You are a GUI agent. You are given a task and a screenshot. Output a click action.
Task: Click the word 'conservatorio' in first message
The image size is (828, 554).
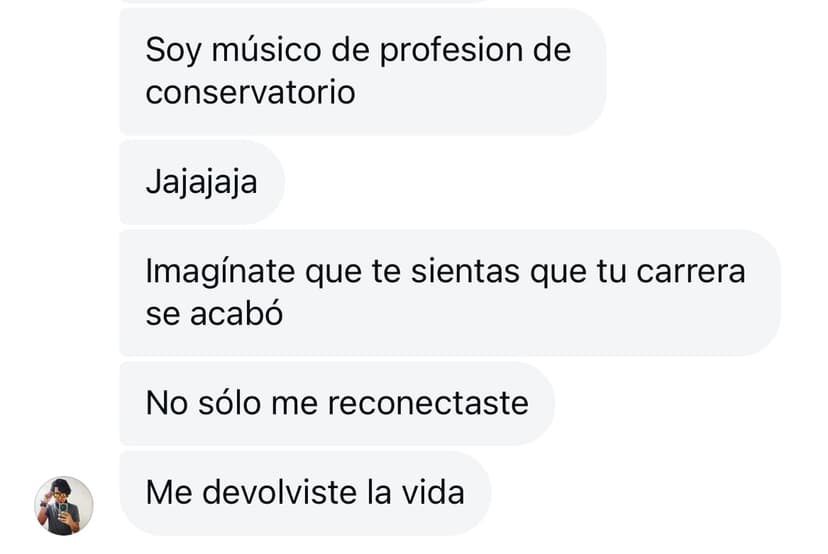250,92
